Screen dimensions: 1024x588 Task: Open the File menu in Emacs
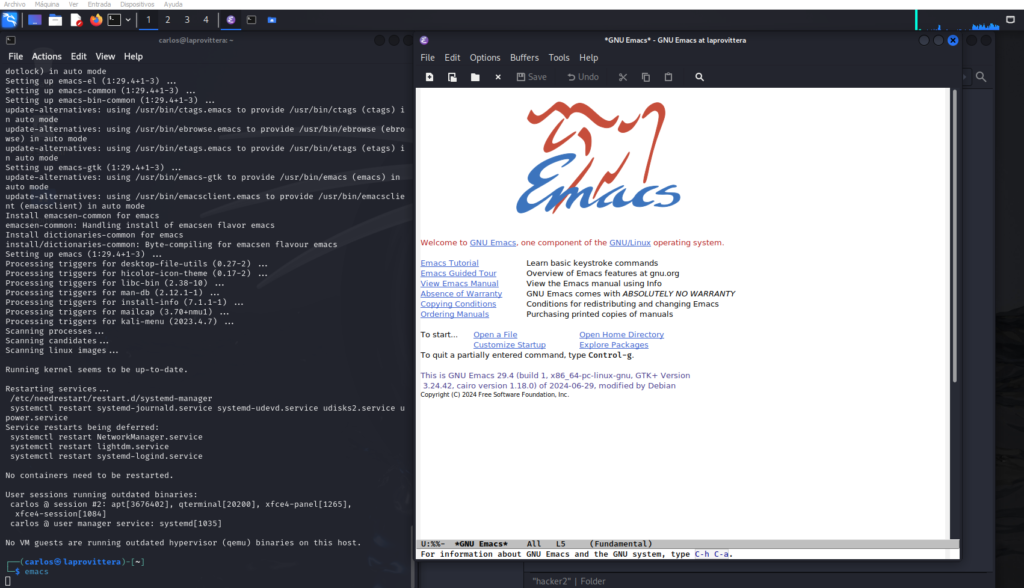tap(428, 58)
